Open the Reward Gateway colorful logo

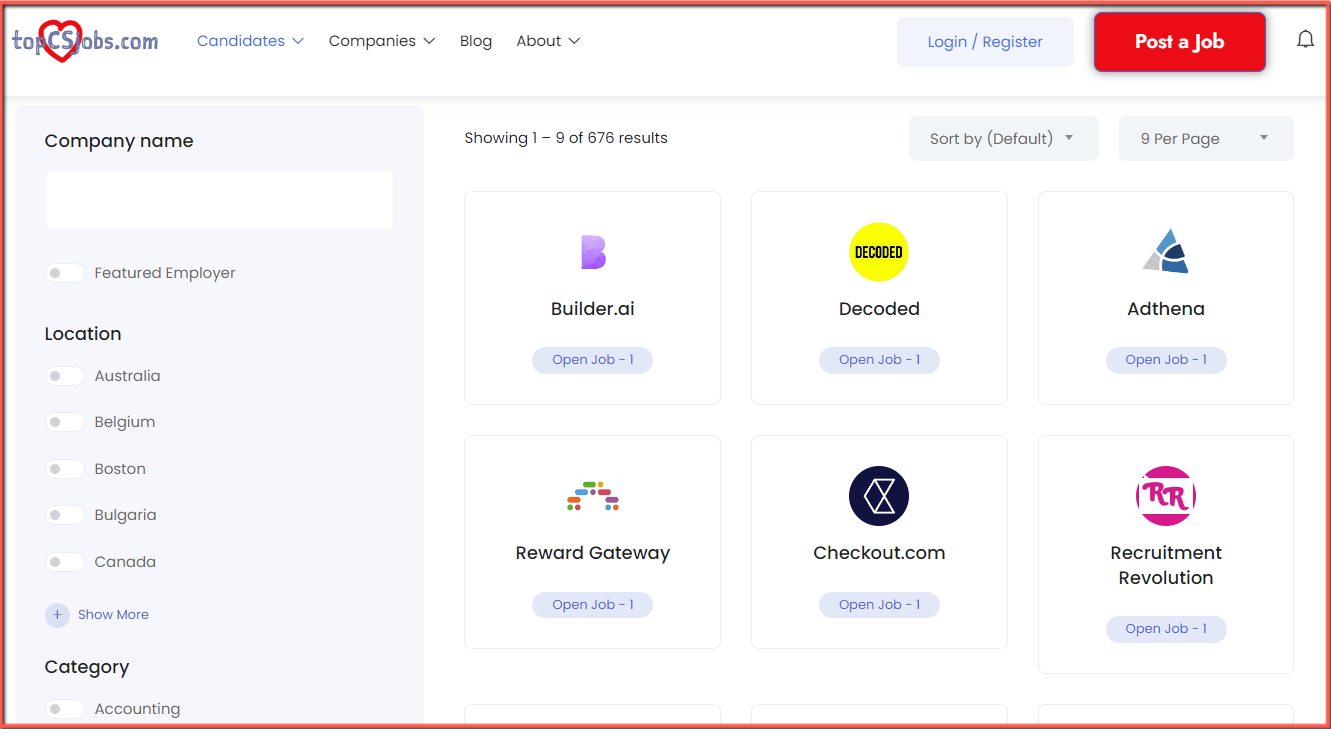[x=593, y=496]
